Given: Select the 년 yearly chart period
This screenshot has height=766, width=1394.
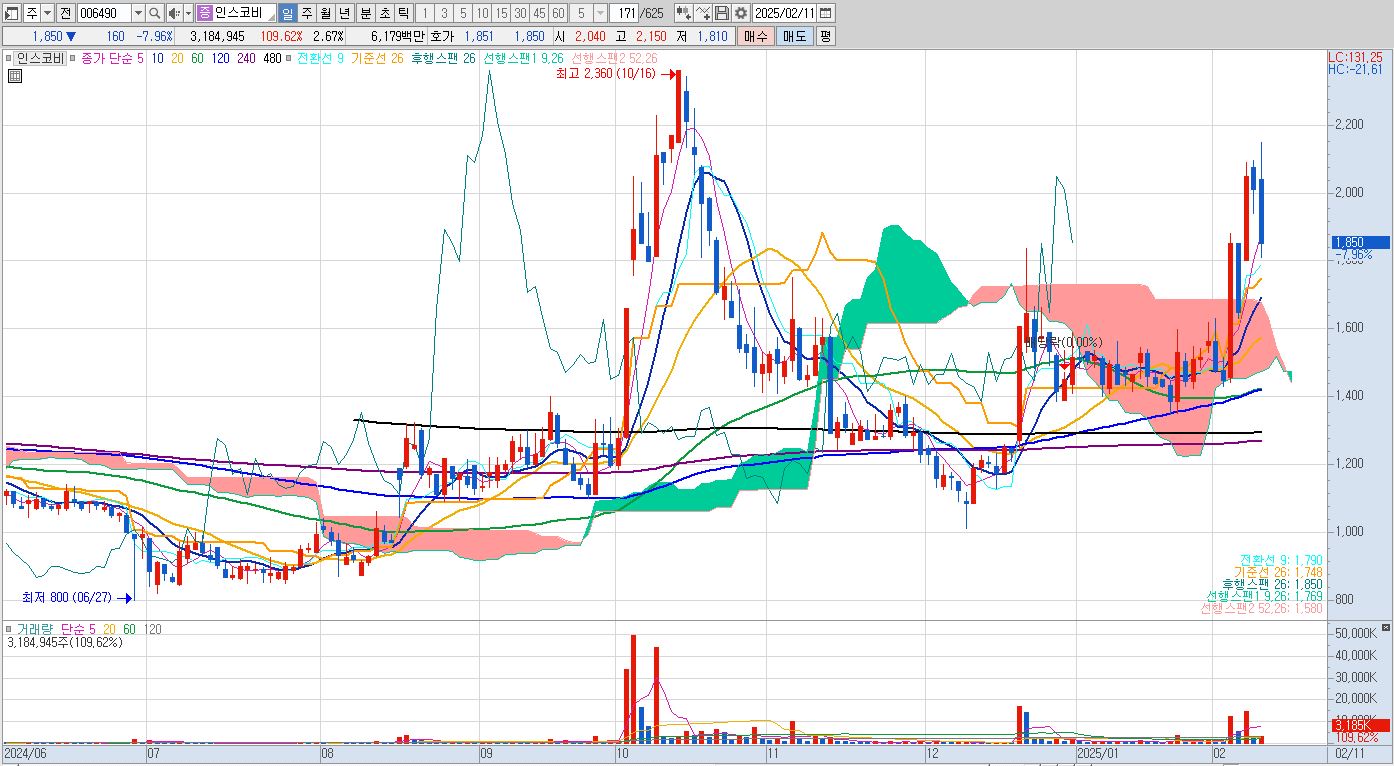Looking at the screenshot, I should pos(344,13).
